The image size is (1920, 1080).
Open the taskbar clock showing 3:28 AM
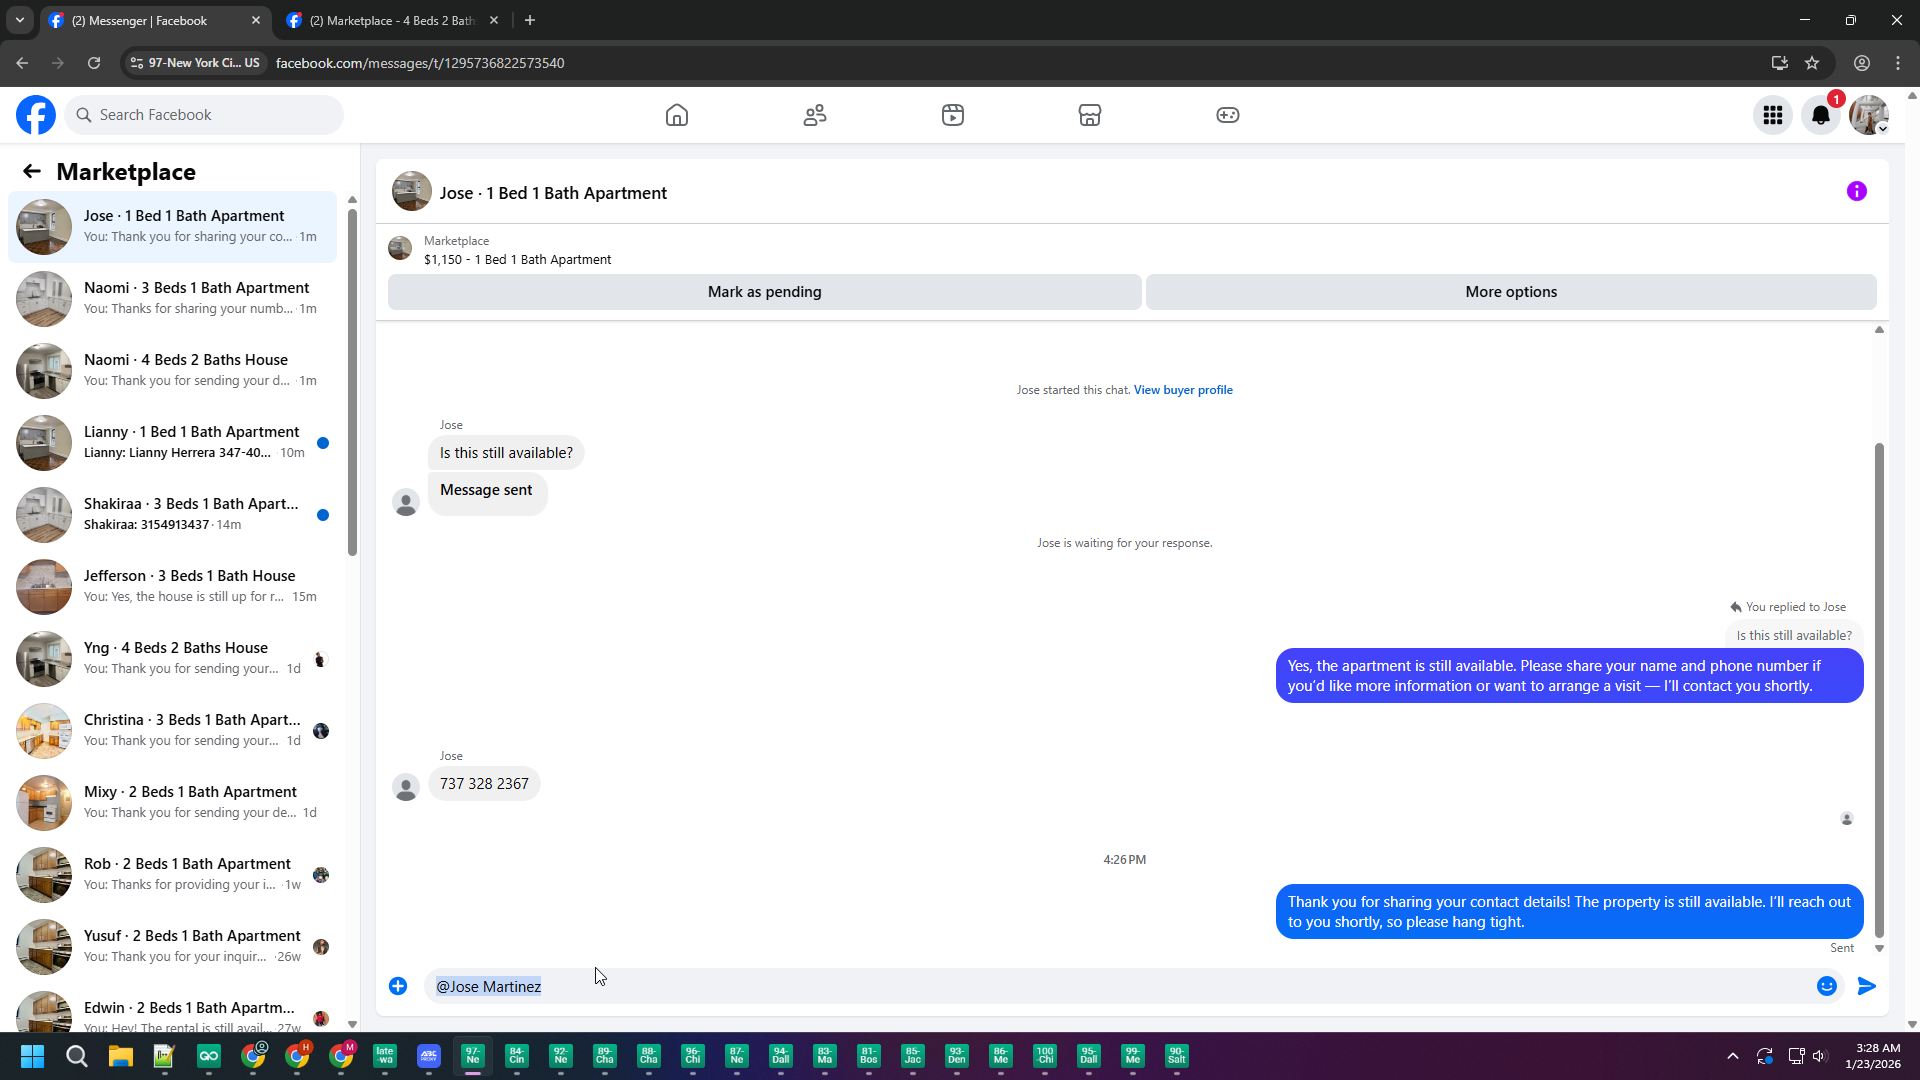pyautogui.click(x=1873, y=1057)
